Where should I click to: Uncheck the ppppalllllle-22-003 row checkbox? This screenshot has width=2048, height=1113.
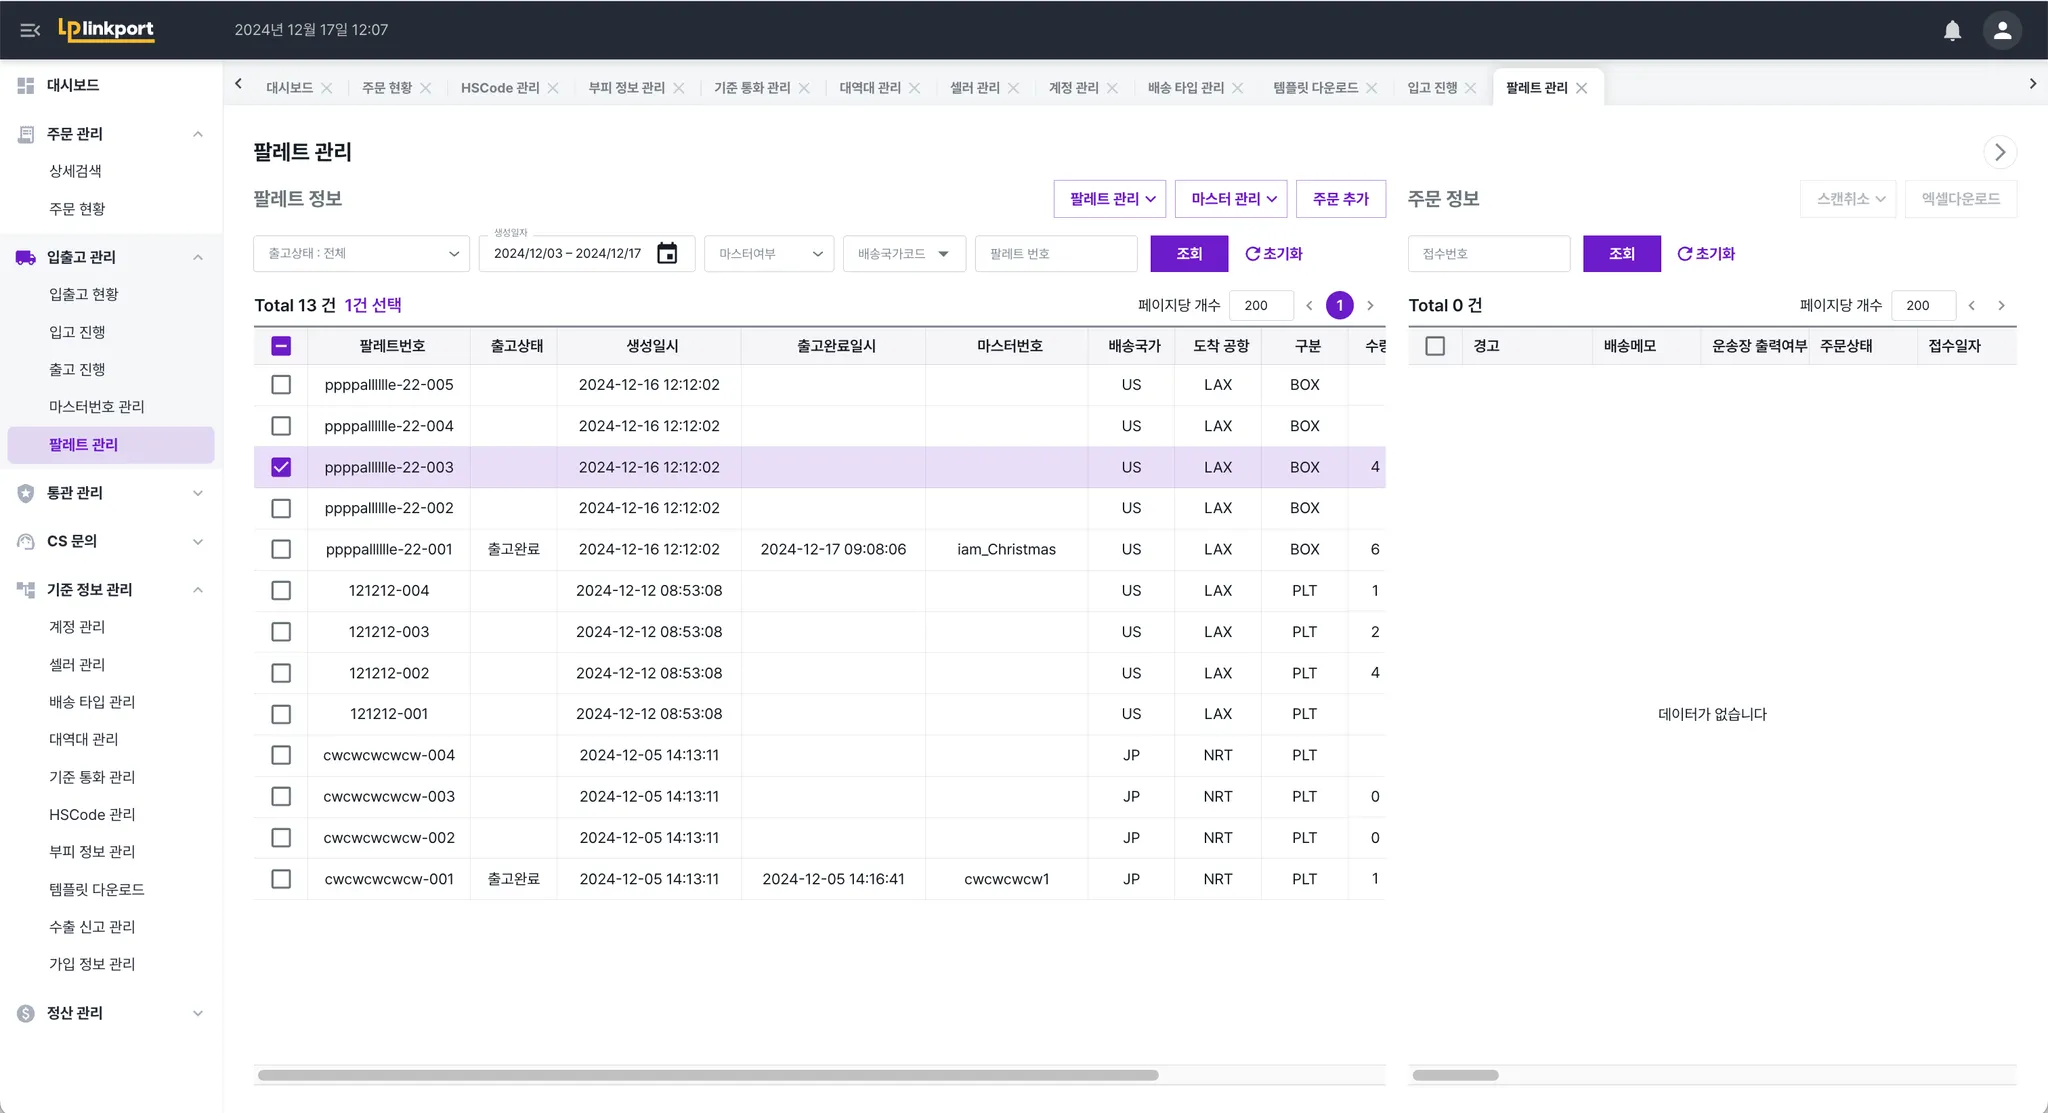[281, 467]
